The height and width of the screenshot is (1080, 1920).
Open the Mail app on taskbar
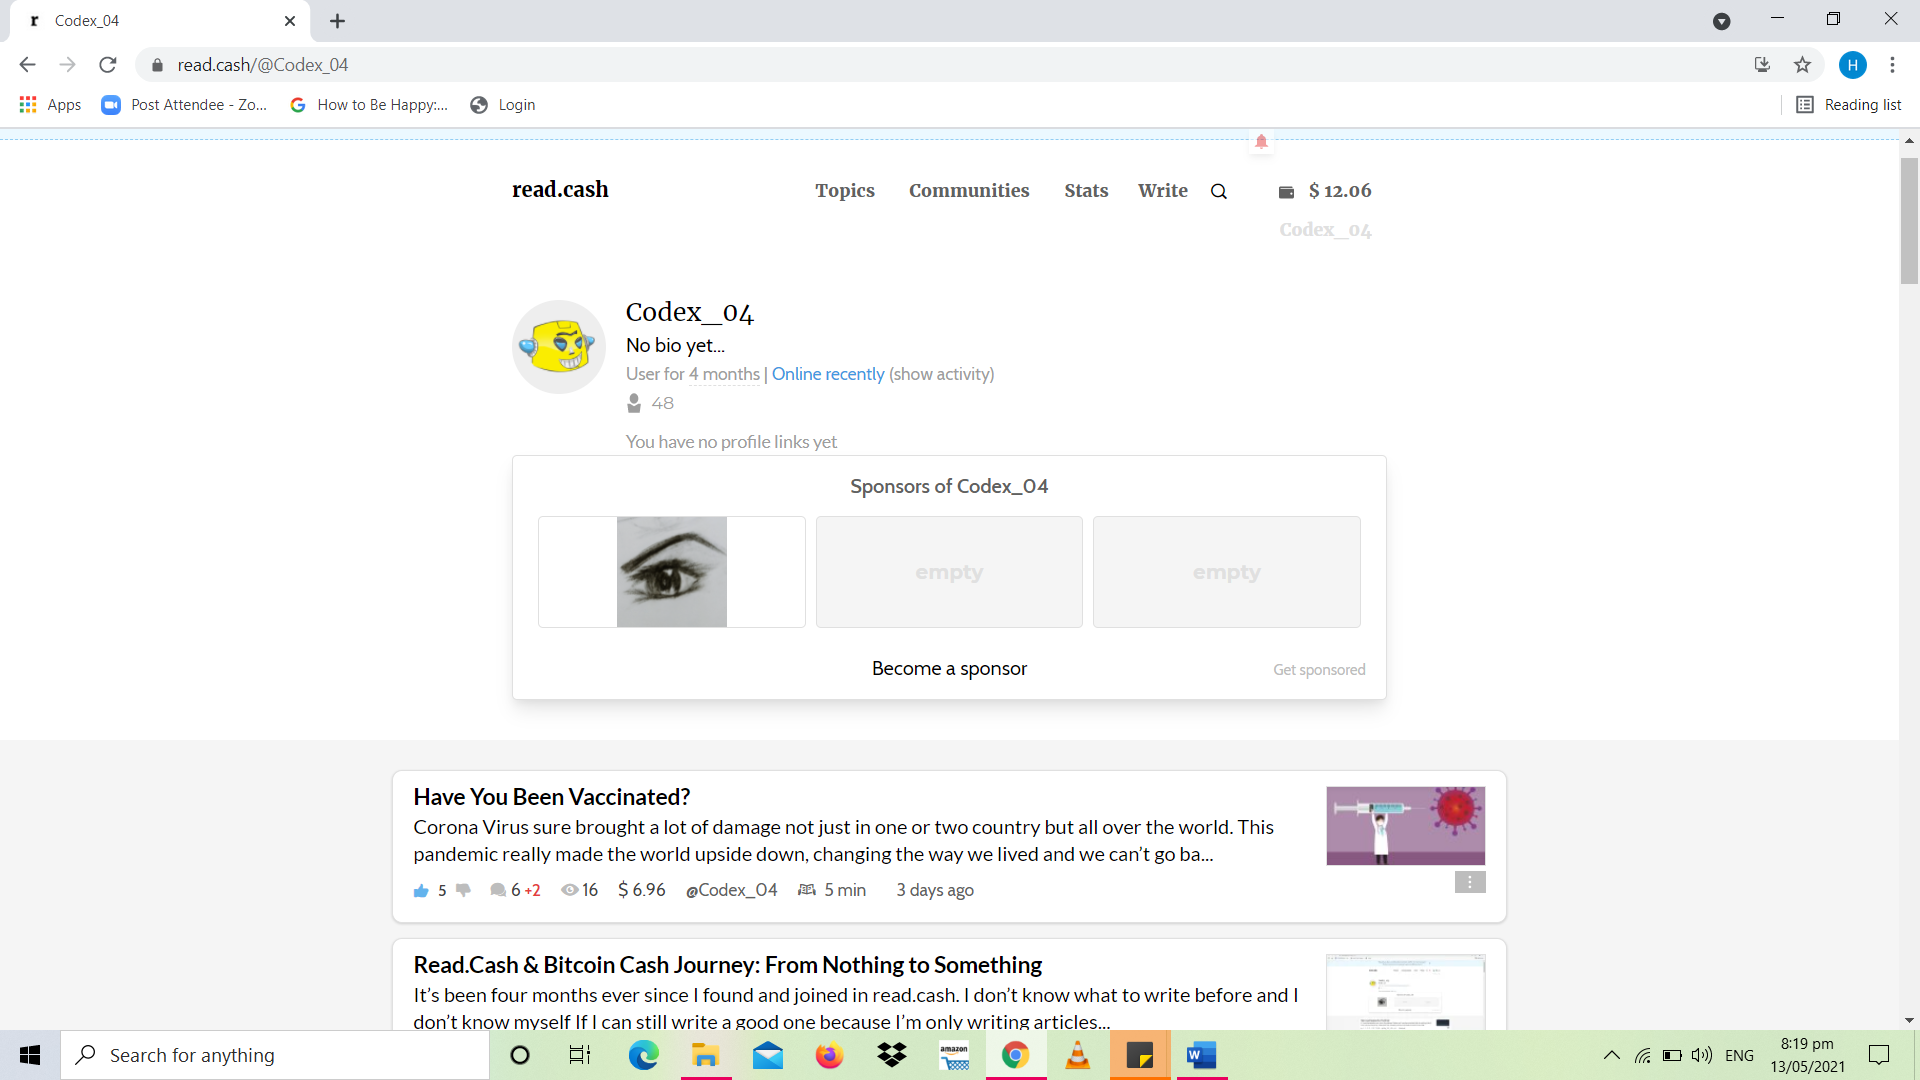767,1055
